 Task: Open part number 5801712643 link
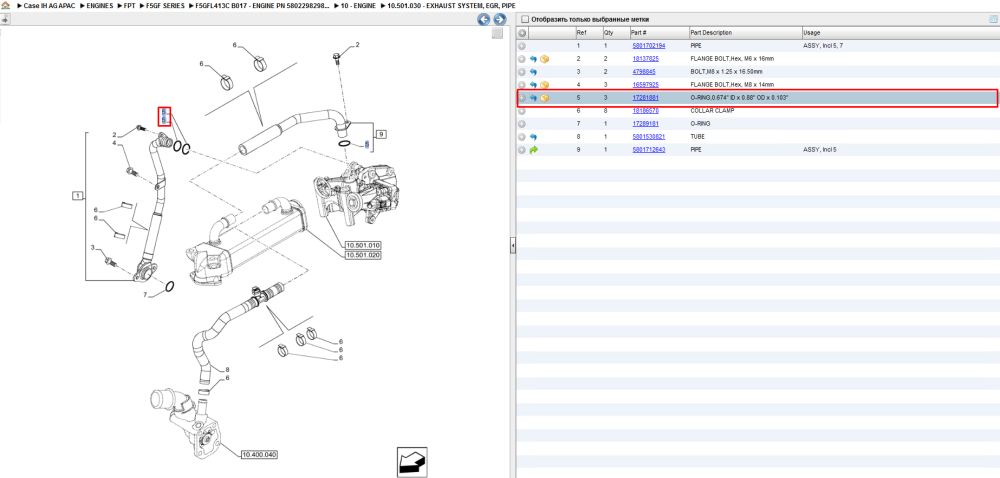[649, 150]
